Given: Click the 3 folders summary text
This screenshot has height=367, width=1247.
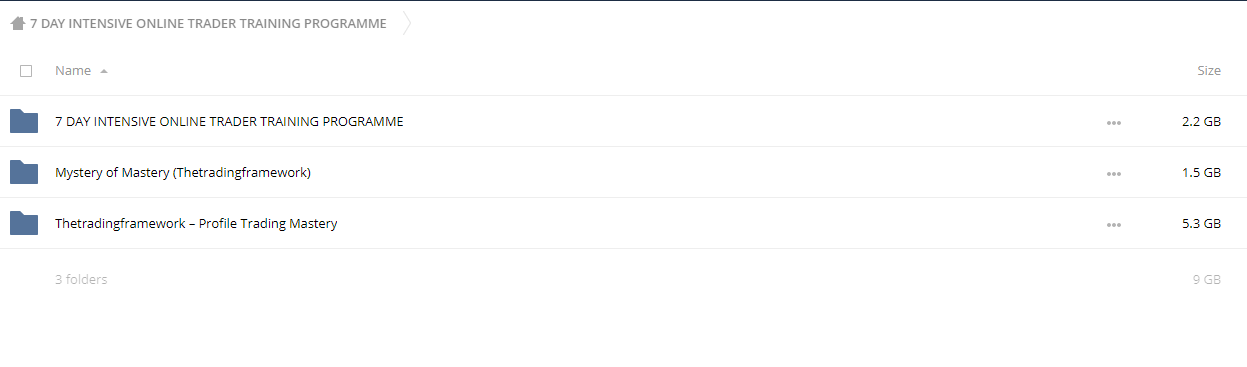Looking at the screenshot, I should [81, 280].
